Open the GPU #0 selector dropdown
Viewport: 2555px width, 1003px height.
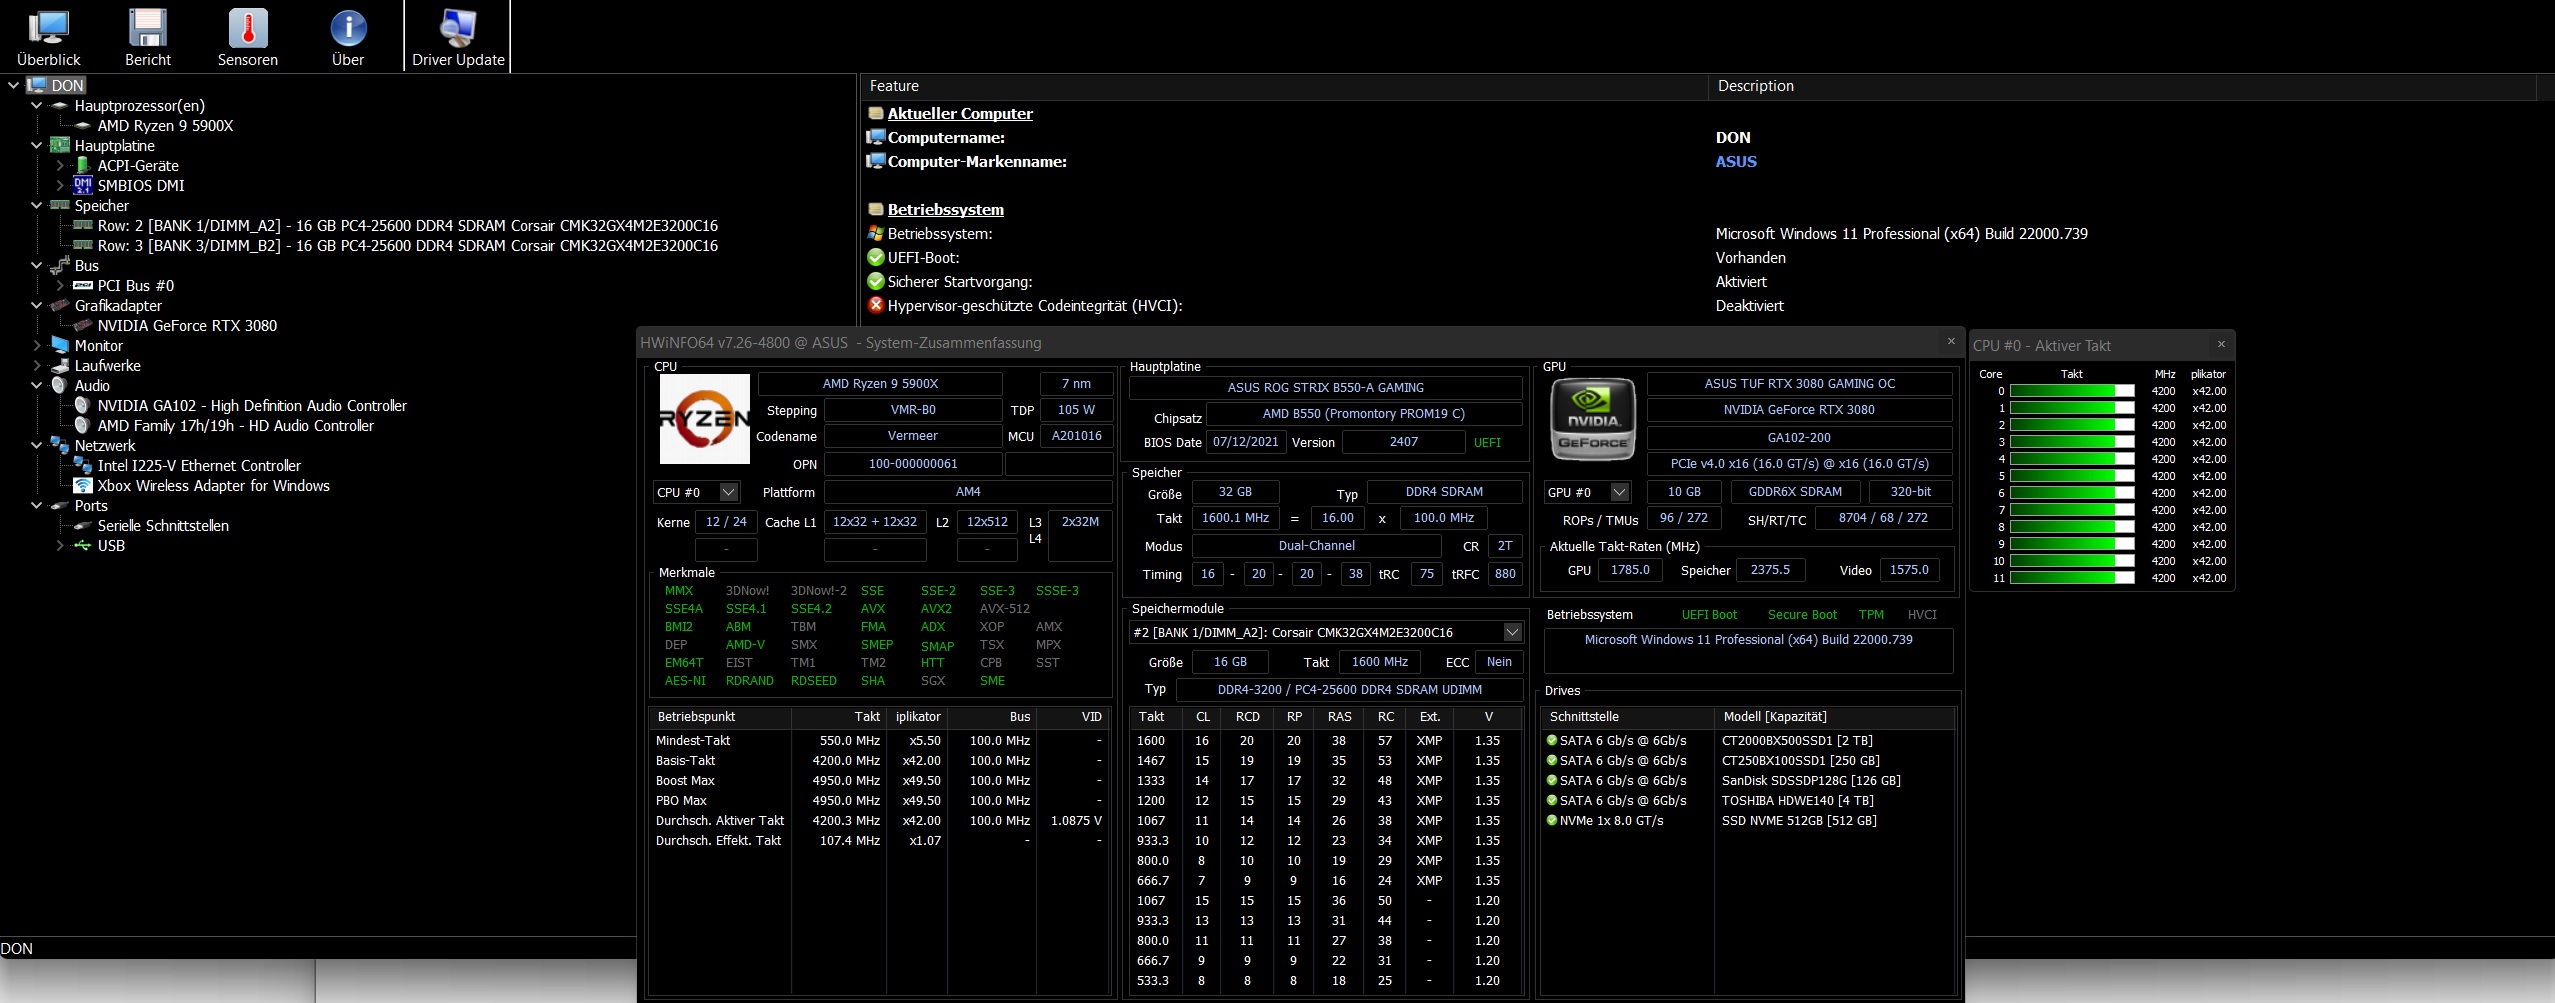[x=1620, y=492]
